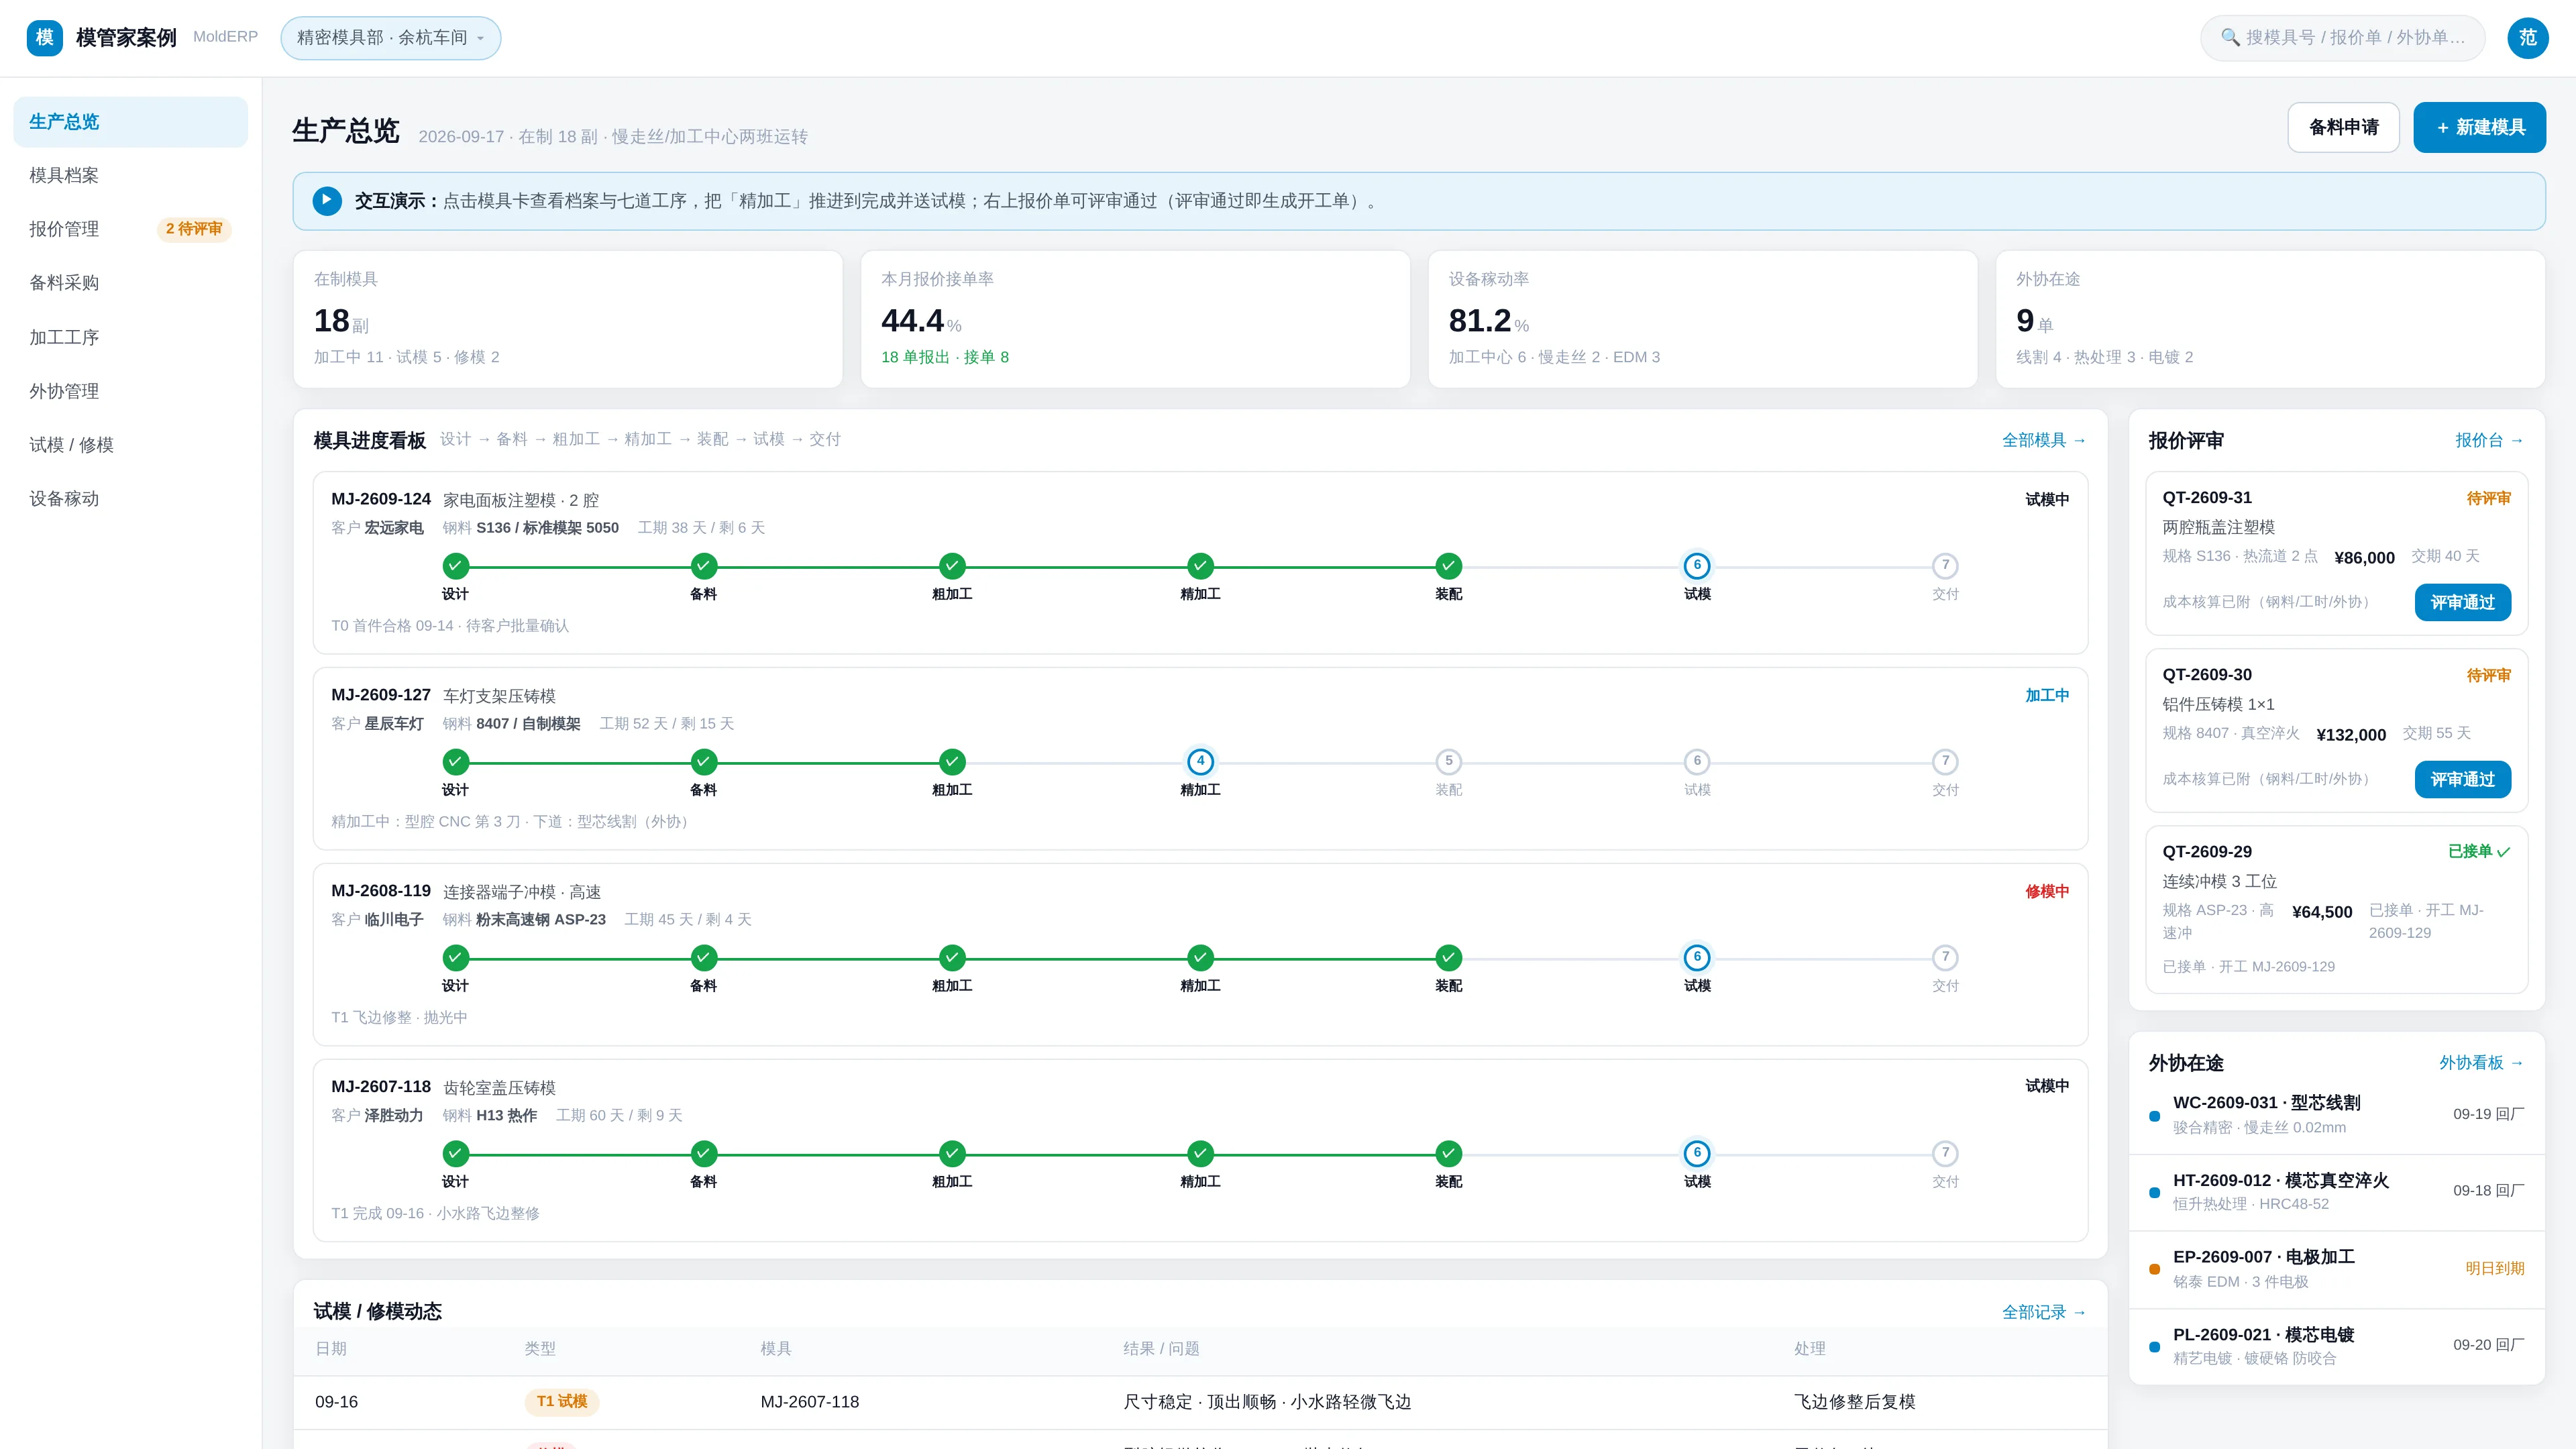
Task: Approve QT-2609-31 with 评审通过
Action: click(x=2462, y=603)
